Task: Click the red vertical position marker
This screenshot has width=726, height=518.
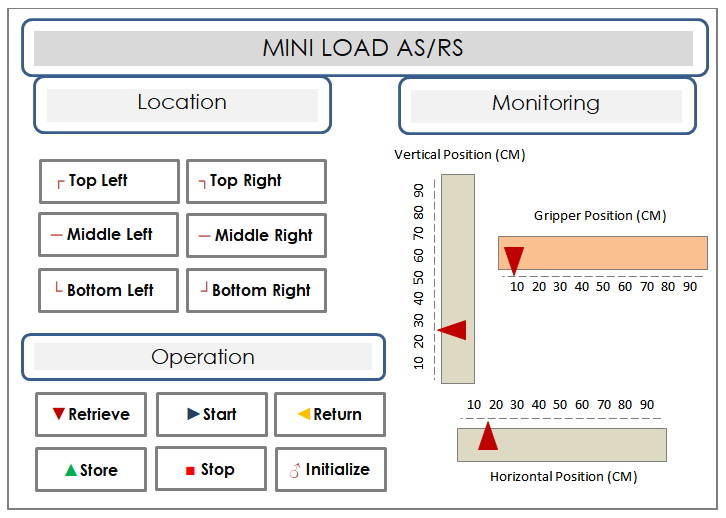Action: (x=452, y=330)
